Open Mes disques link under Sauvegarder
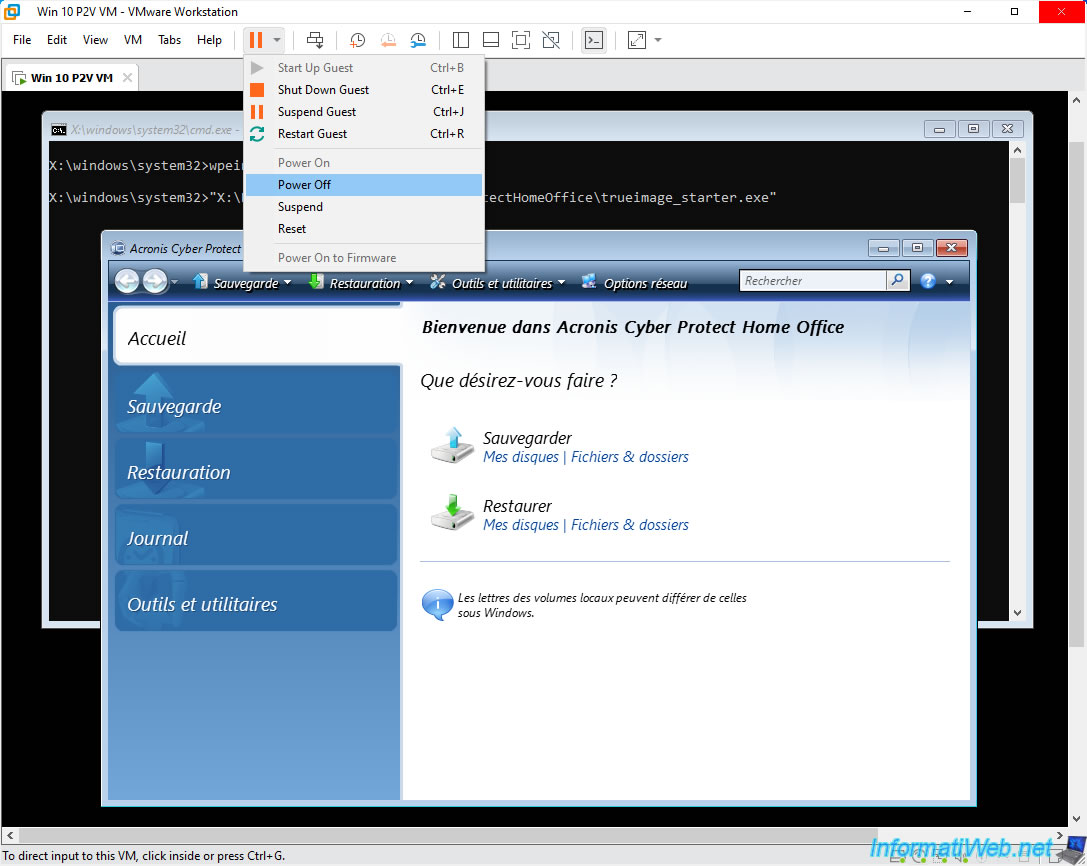Viewport: 1087px width, 866px height. (521, 457)
